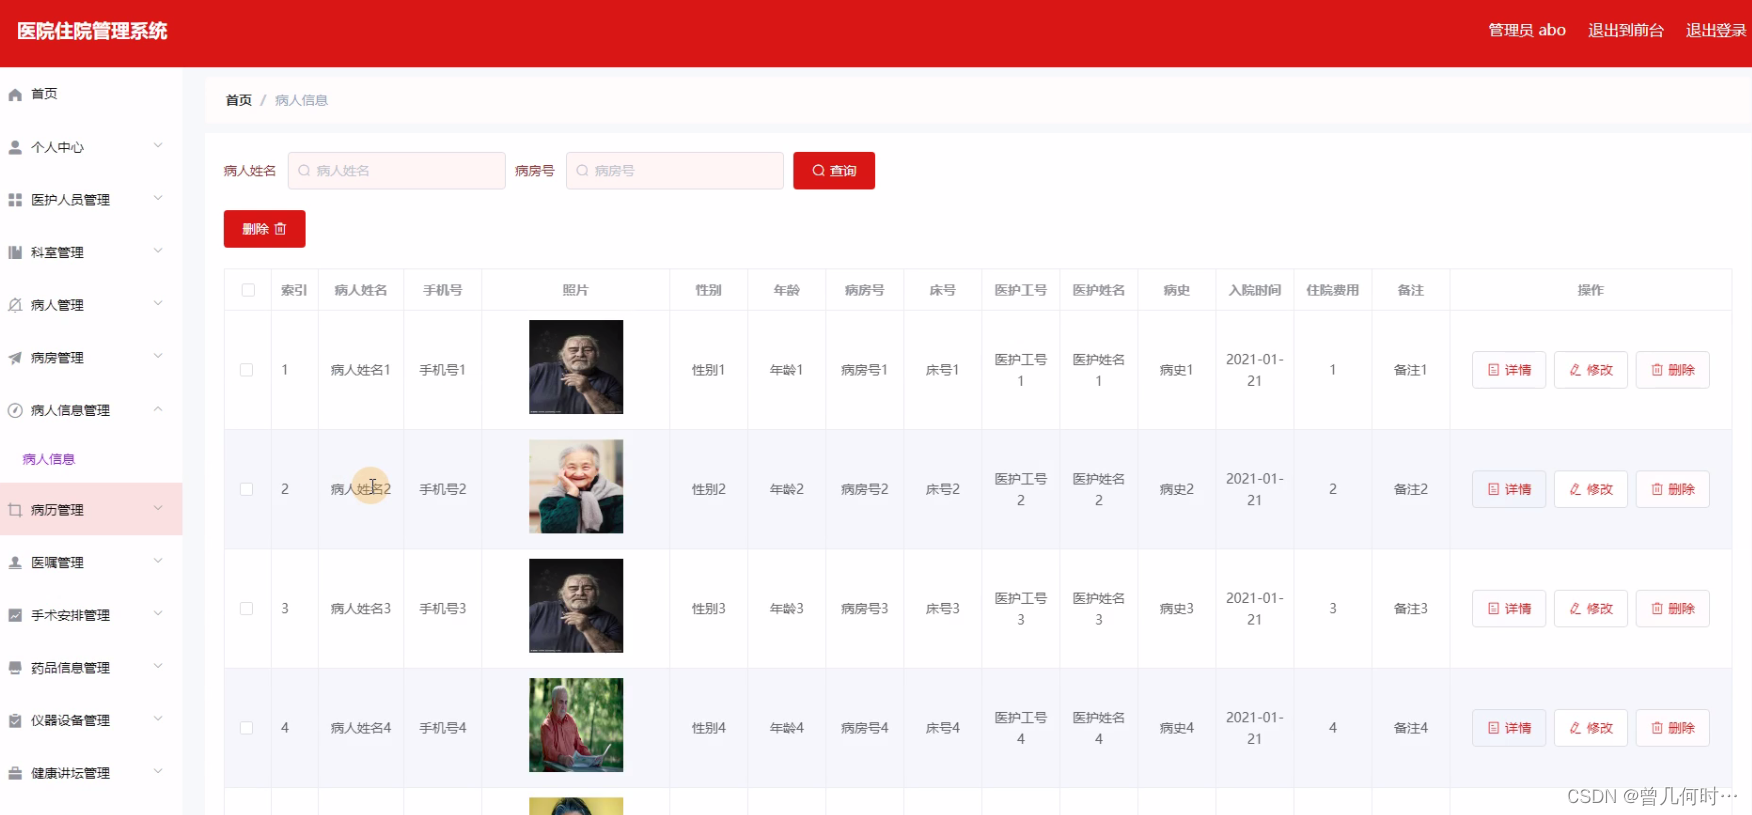Expand the 手术安排管理 menu chevron

158,614
